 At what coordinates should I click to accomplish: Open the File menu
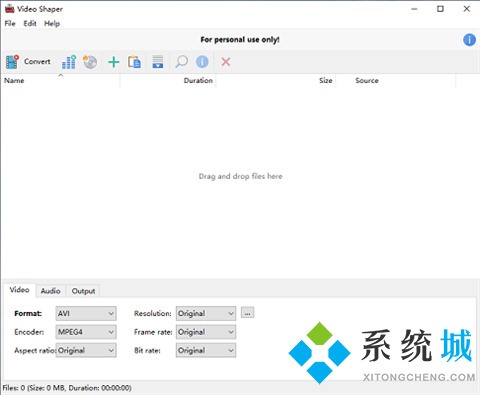pyautogui.click(x=10, y=23)
